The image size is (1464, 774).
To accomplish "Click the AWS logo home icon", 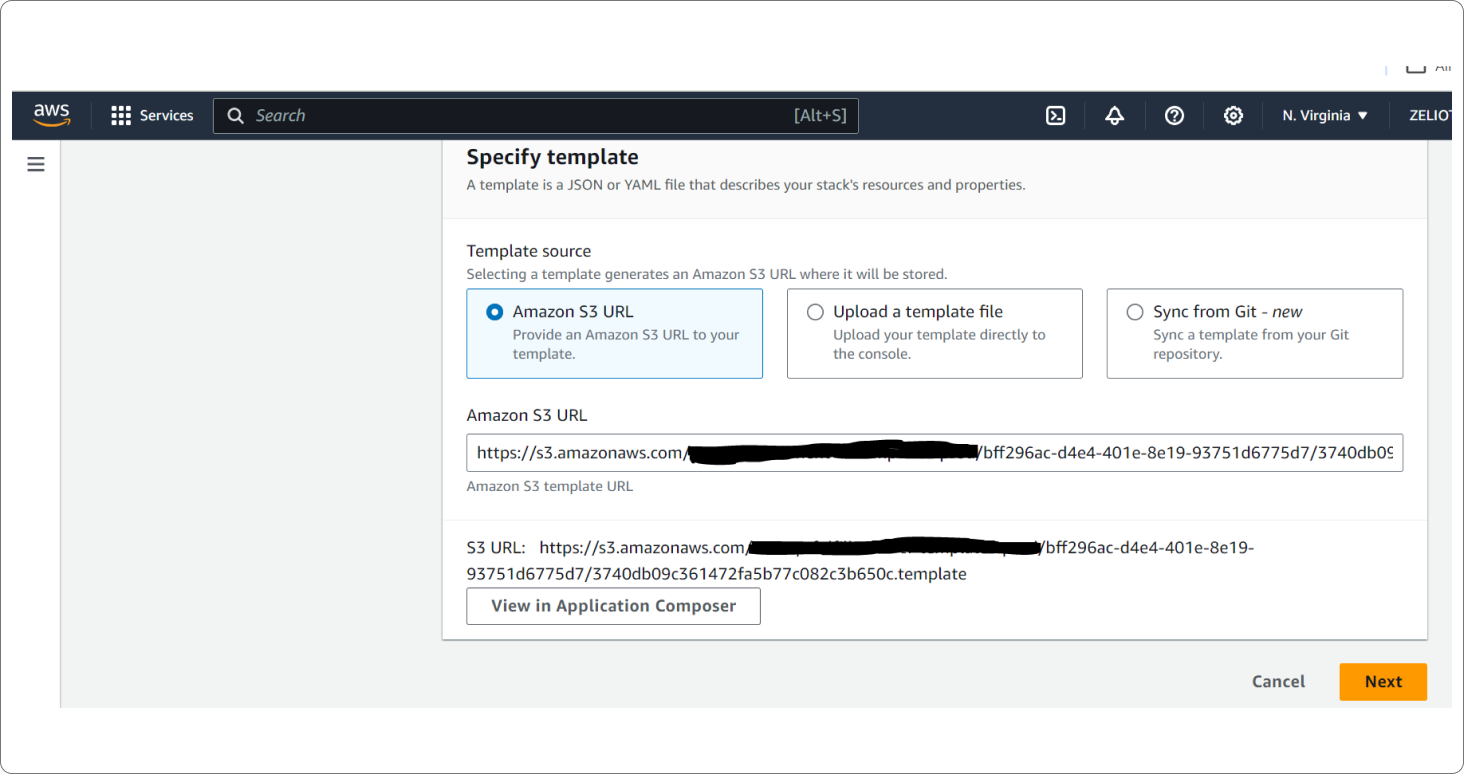I will click(x=51, y=115).
